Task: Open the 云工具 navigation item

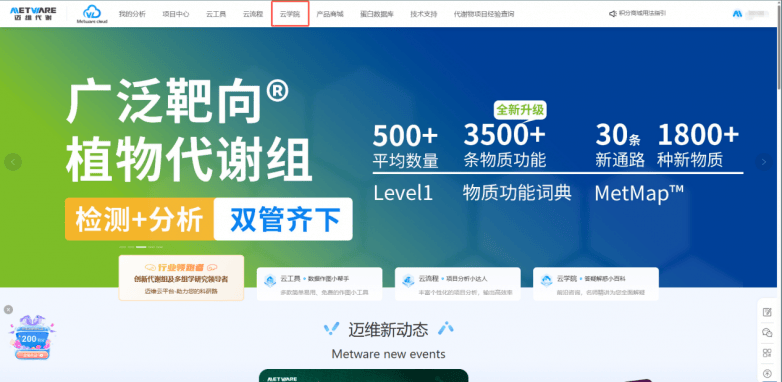Action: pyautogui.click(x=216, y=14)
